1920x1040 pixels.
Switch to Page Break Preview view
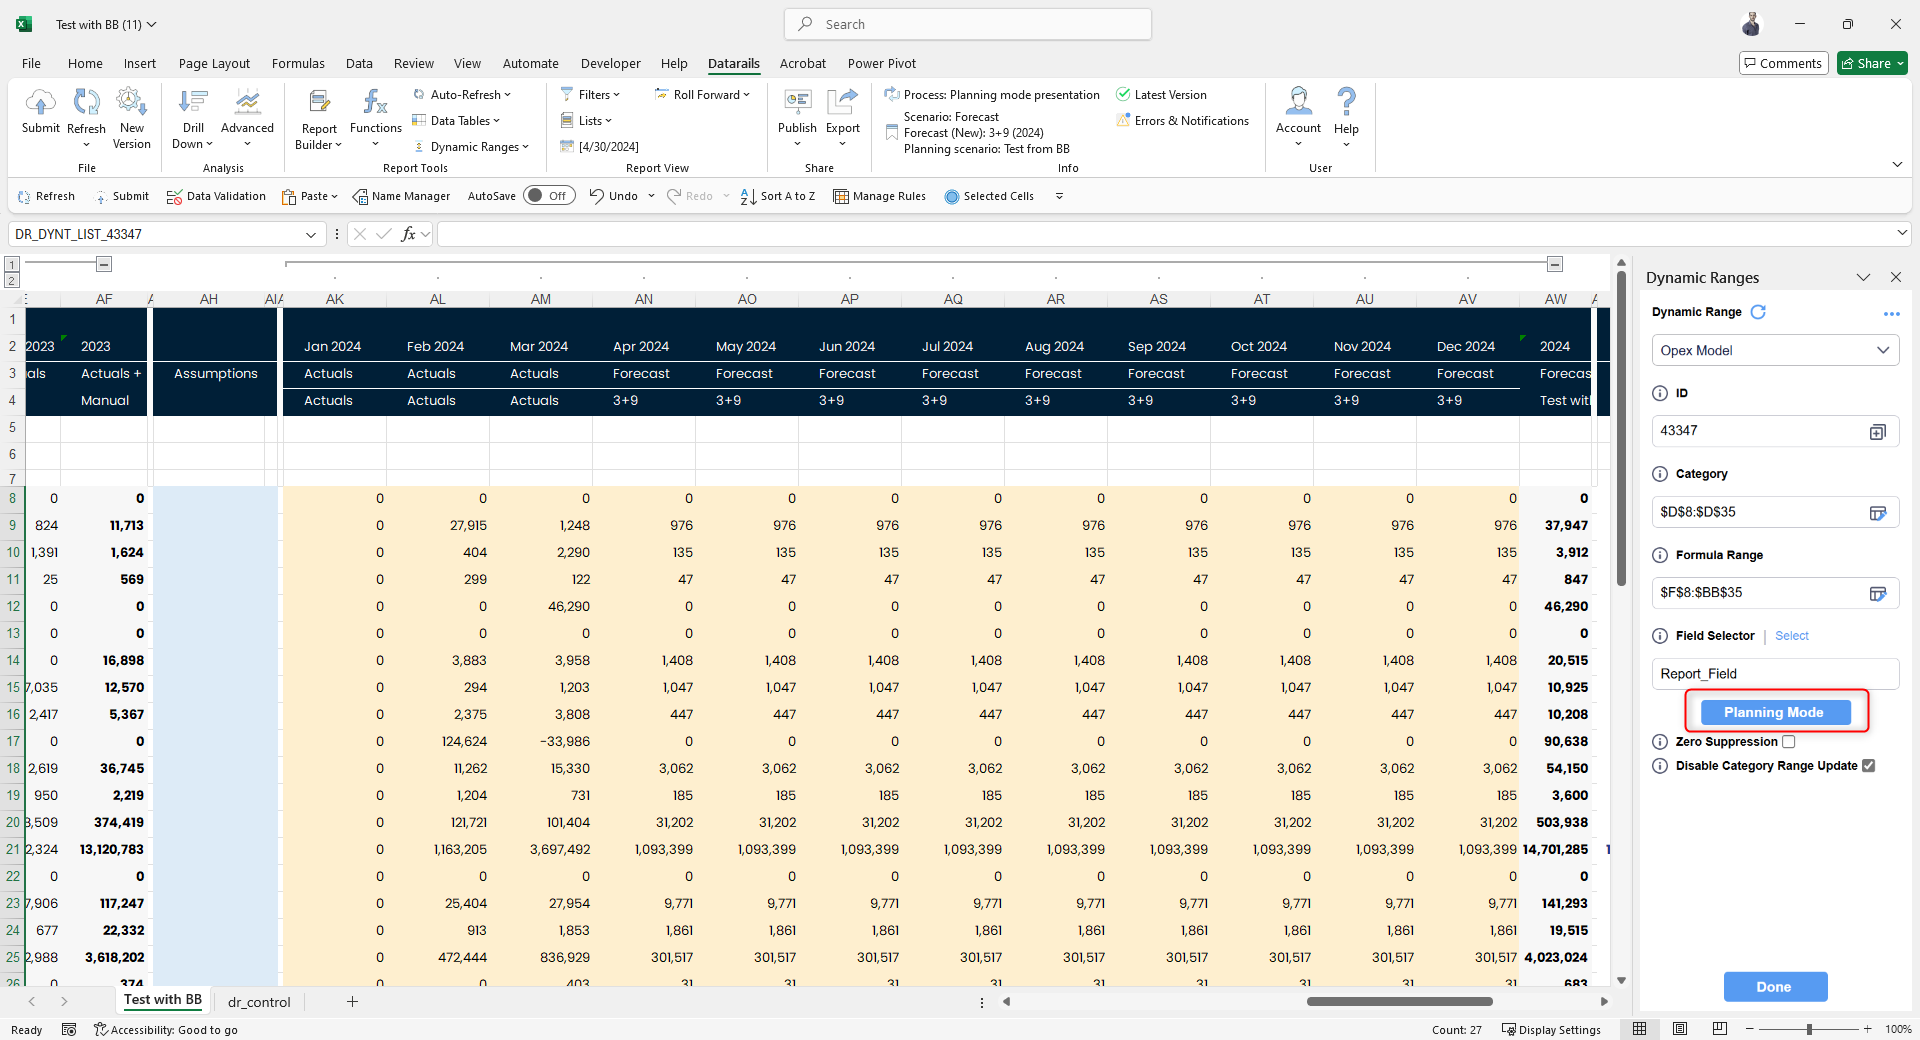(x=1719, y=1029)
